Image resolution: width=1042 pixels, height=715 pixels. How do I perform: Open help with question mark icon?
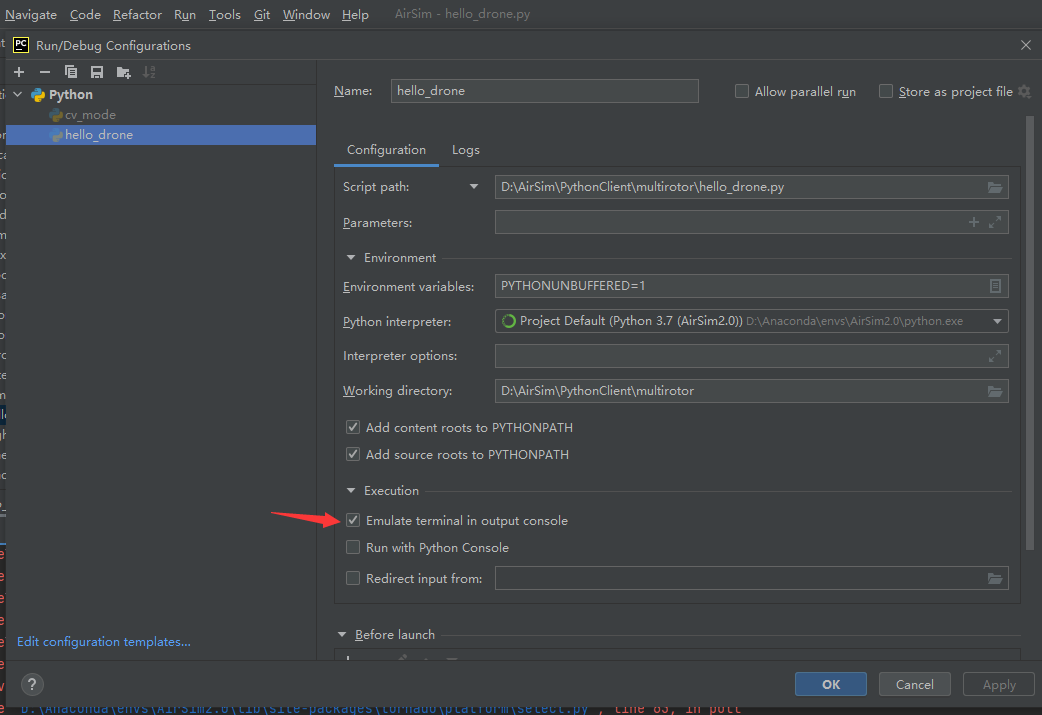point(32,684)
